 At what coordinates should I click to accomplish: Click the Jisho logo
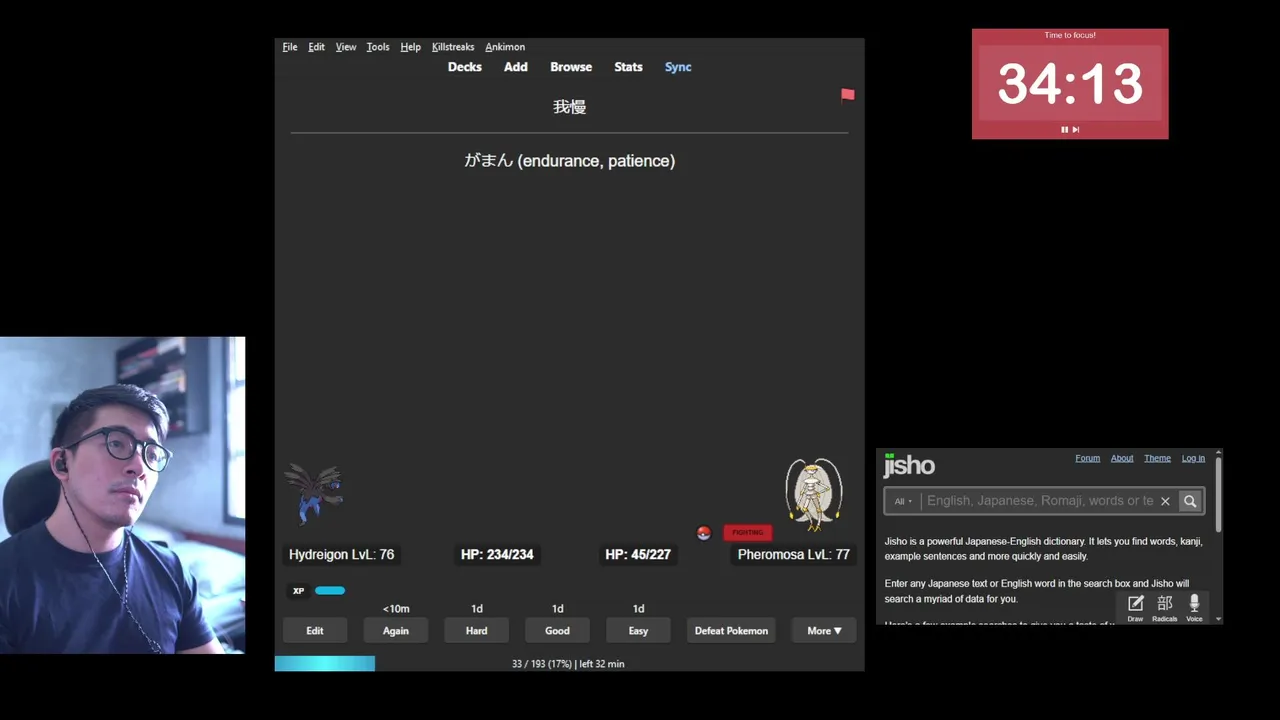909,465
